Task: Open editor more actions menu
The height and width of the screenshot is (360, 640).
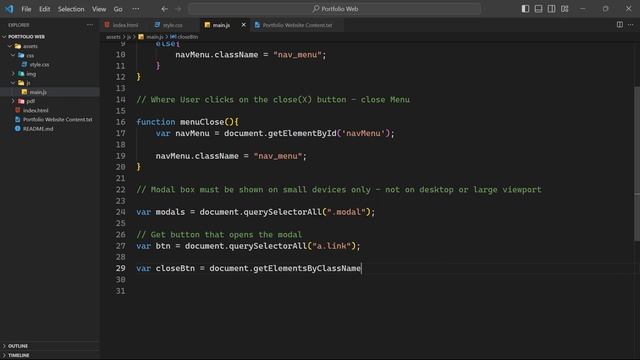Action: (631, 25)
